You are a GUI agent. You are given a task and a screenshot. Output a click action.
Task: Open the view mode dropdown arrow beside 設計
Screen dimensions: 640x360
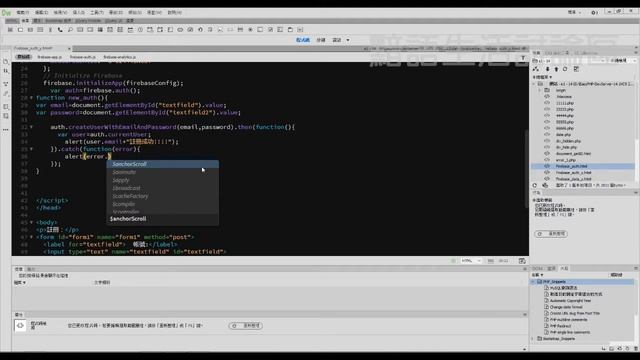point(348,40)
